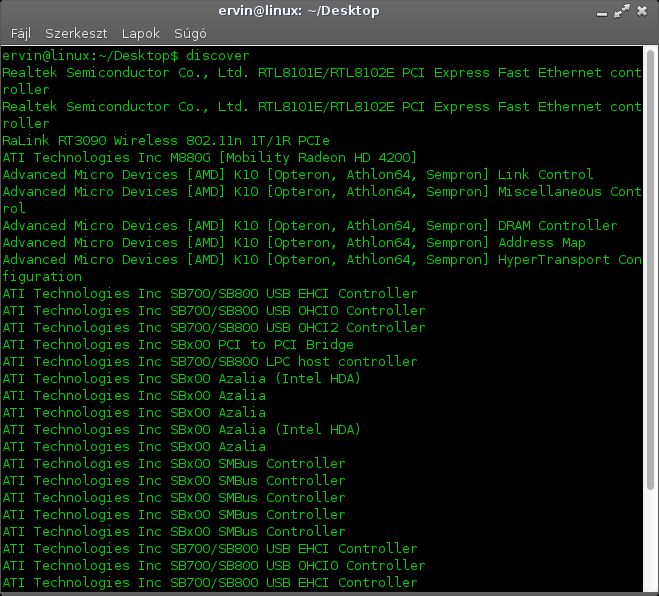The height and width of the screenshot is (596, 659).
Task: Click the USB OHCI2 Controller line
Action: click(x=214, y=328)
